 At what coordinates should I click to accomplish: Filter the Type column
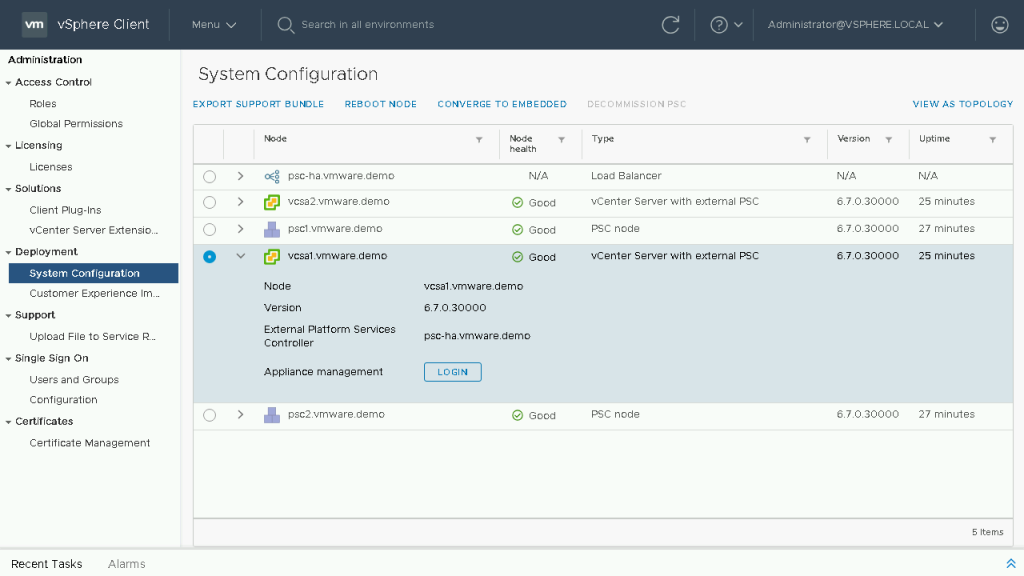coord(807,140)
